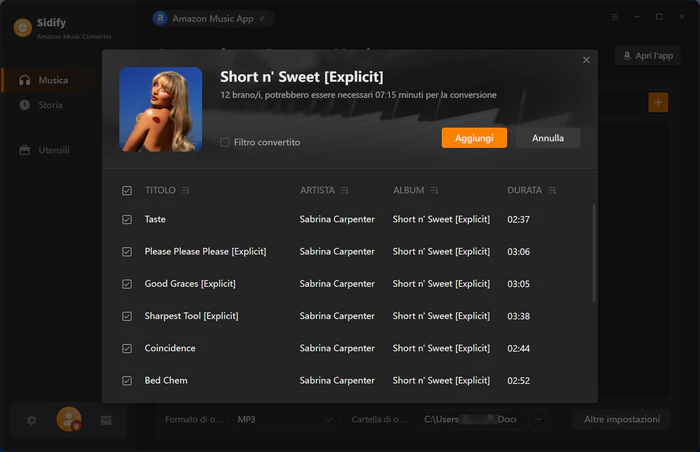Click the toolbox icon beside Utensili

(25, 150)
